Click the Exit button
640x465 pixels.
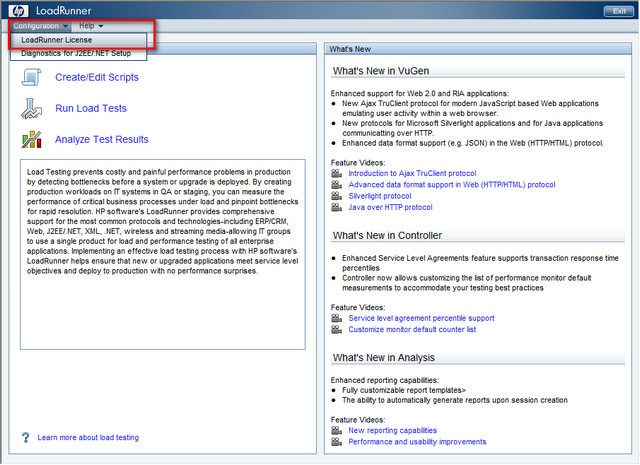click(x=619, y=11)
